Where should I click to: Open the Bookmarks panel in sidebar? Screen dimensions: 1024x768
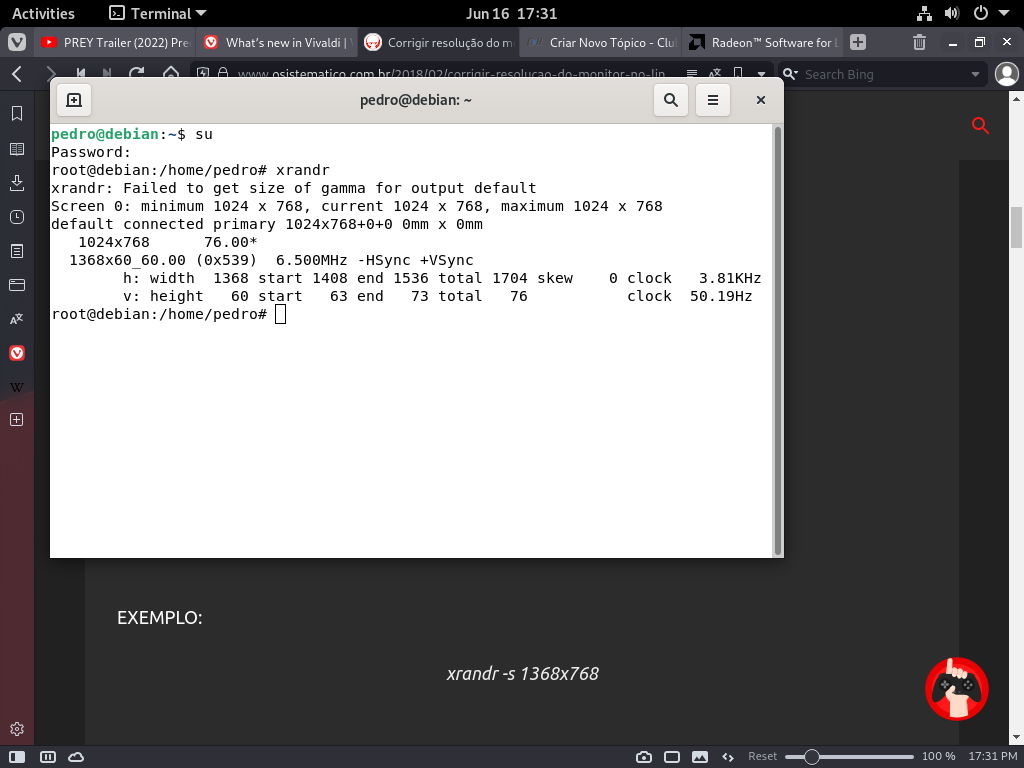click(17, 114)
